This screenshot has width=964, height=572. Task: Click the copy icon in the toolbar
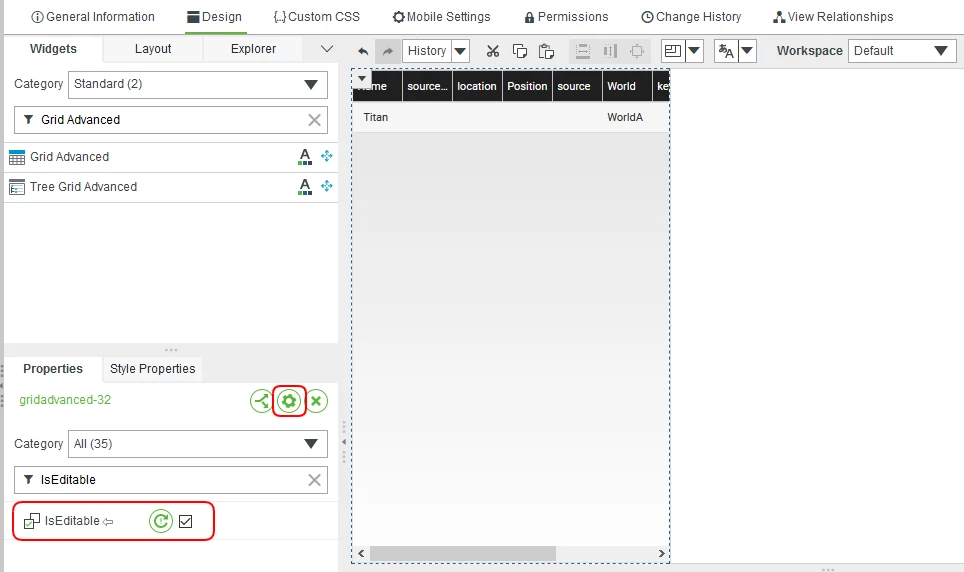tap(520, 51)
